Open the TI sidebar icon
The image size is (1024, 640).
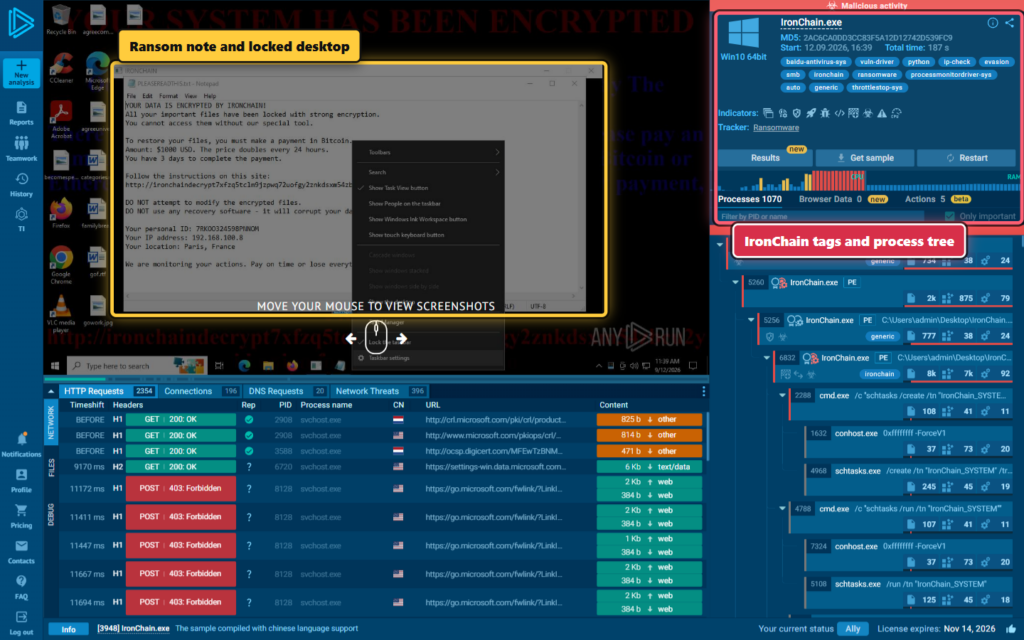point(21,220)
